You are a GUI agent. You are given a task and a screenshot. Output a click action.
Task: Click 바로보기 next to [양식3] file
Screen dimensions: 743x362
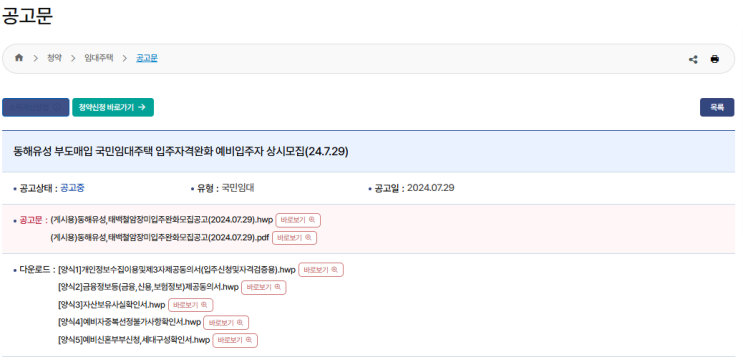(190, 305)
